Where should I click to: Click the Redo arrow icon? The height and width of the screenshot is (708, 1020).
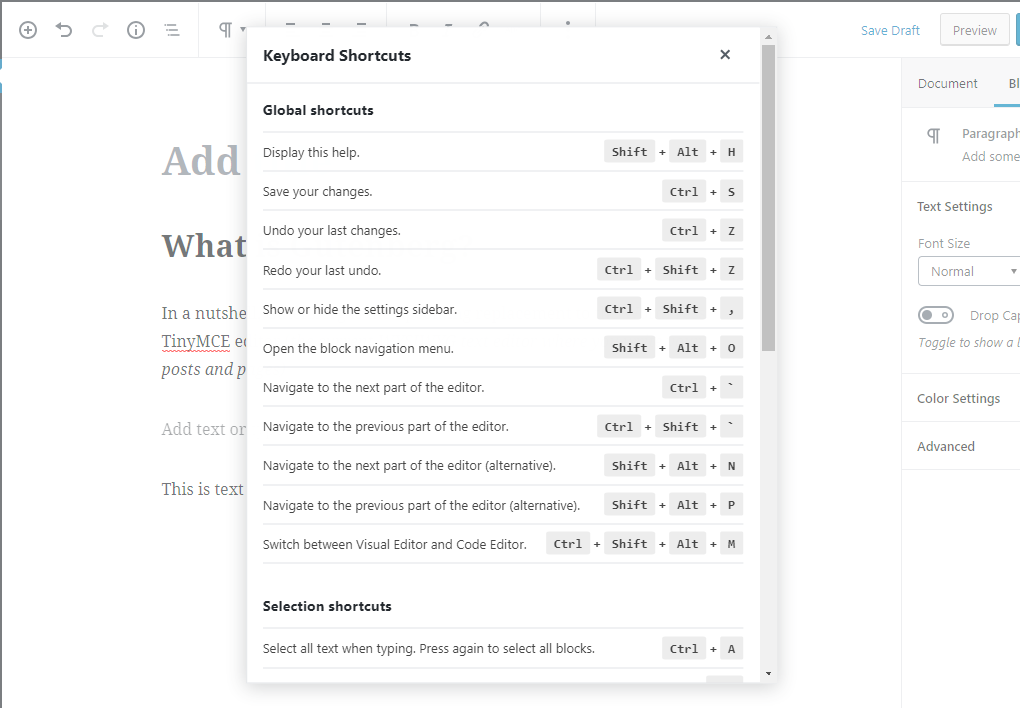pyautogui.click(x=100, y=30)
